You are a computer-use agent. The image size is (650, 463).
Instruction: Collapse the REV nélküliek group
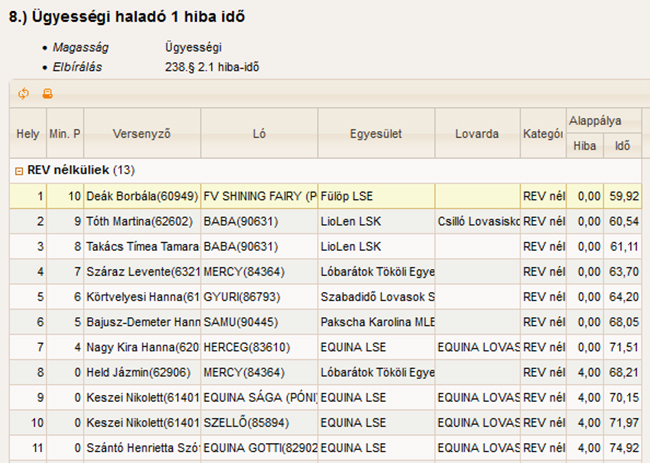pyautogui.click(x=19, y=170)
